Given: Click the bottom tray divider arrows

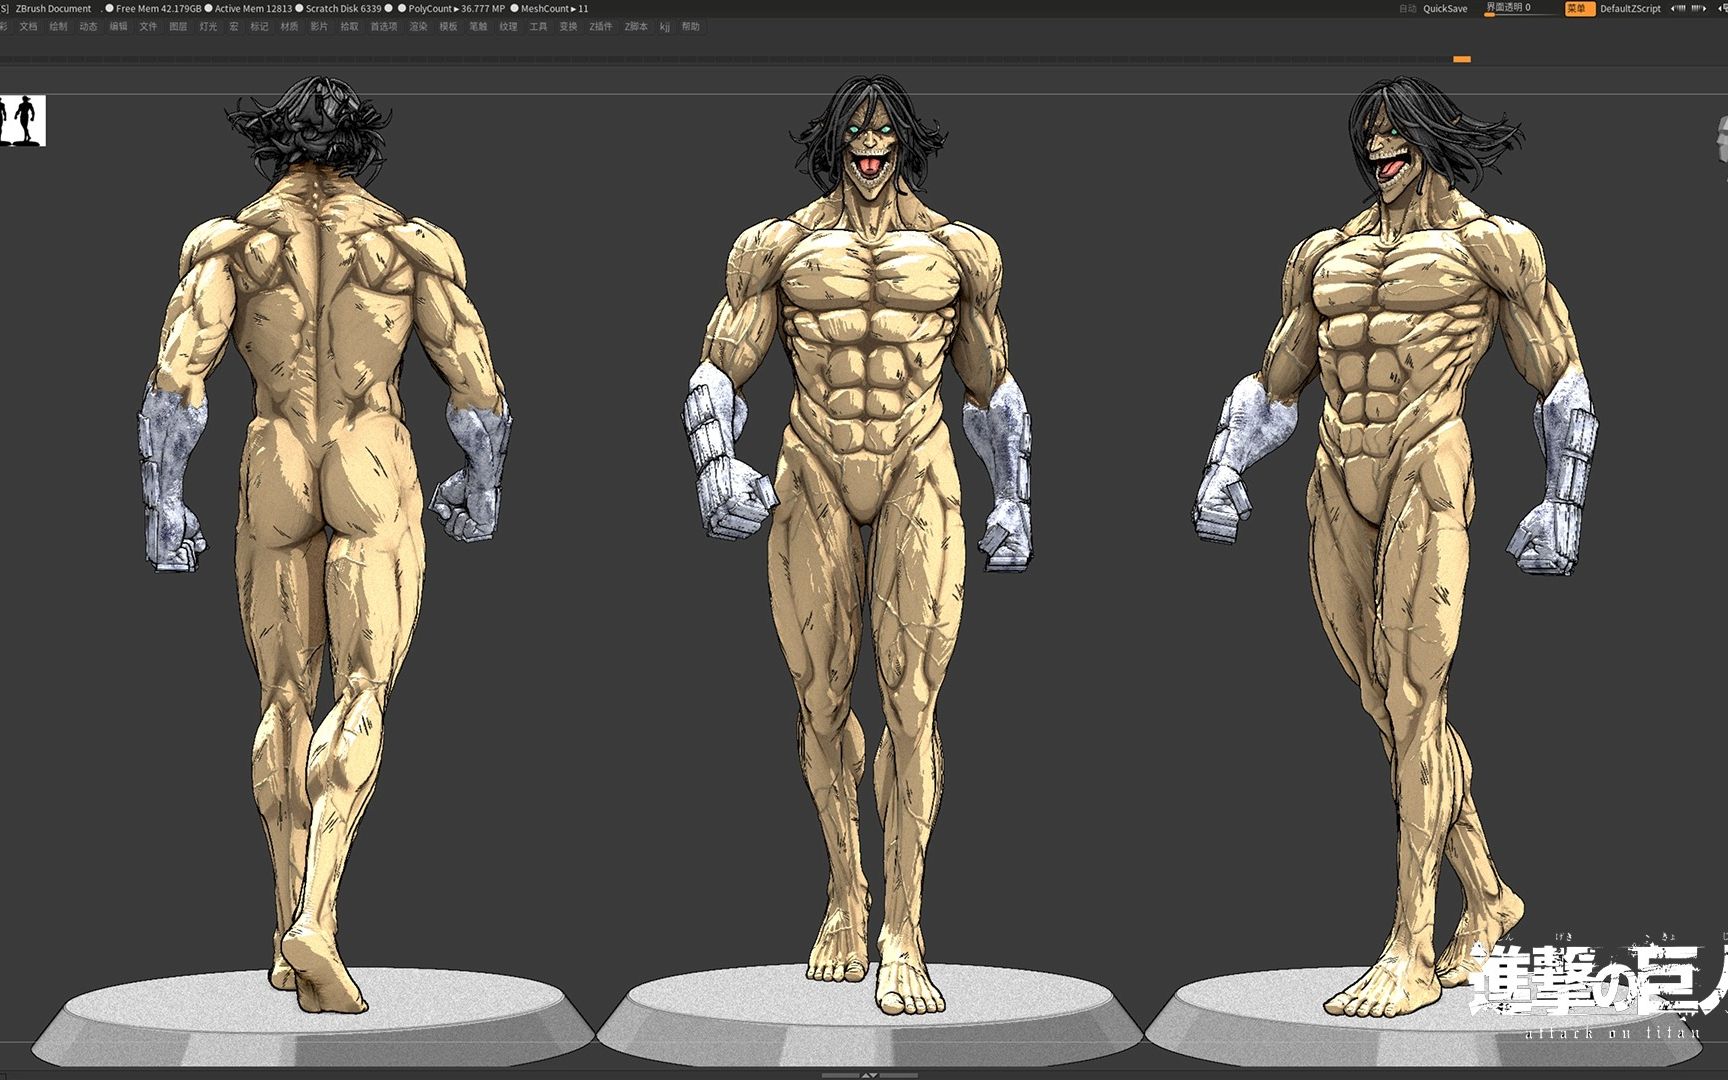Looking at the screenshot, I should point(869,1075).
